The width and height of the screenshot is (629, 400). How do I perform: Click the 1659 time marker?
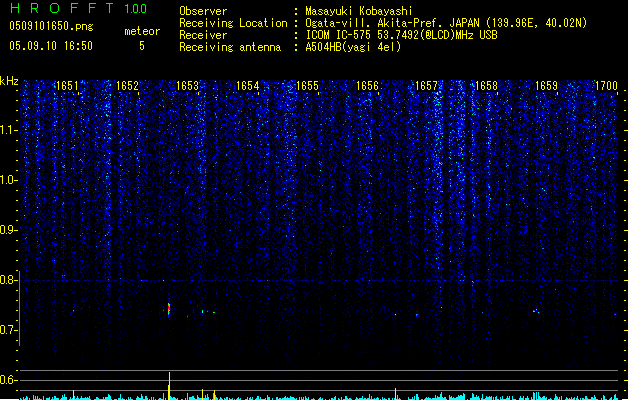[x=546, y=86]
